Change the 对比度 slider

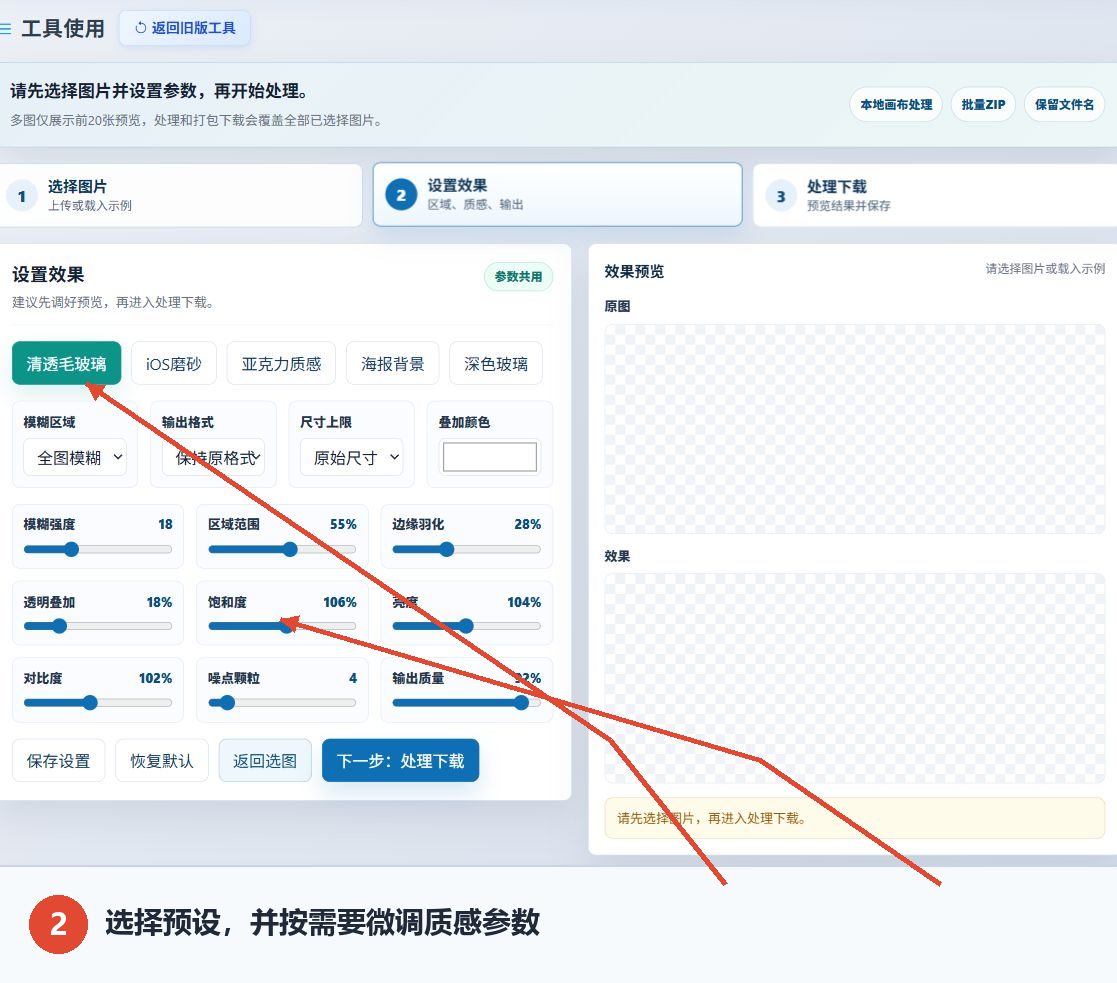point(98,703)
